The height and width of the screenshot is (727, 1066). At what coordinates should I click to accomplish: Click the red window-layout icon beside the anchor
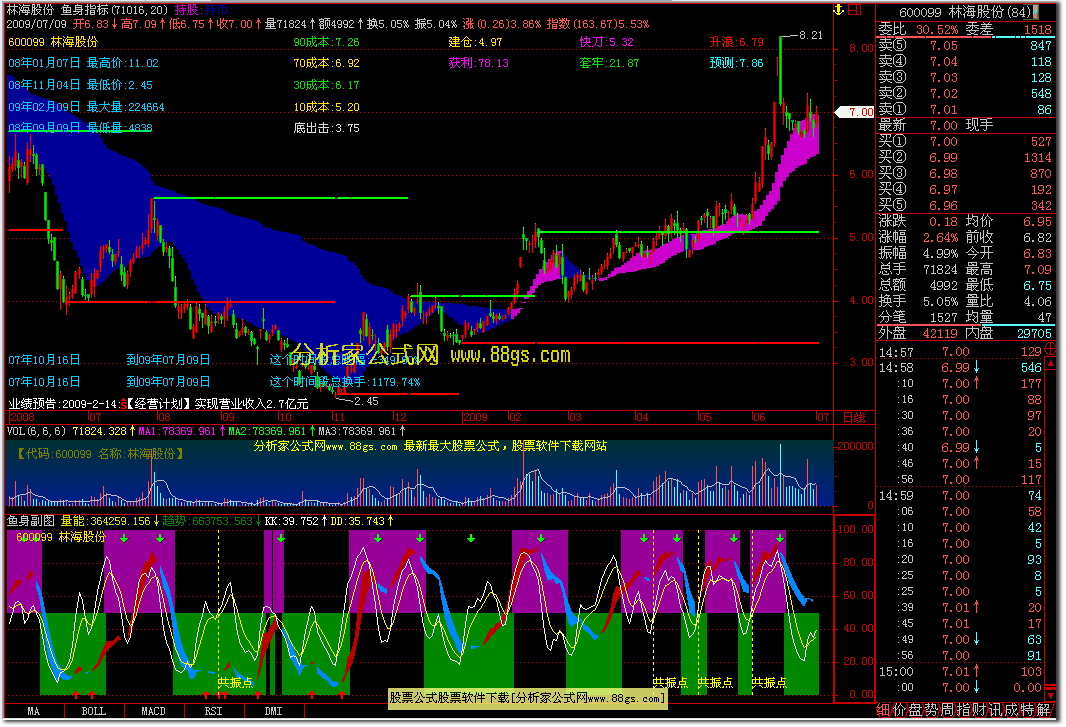[x=855, y=10]
